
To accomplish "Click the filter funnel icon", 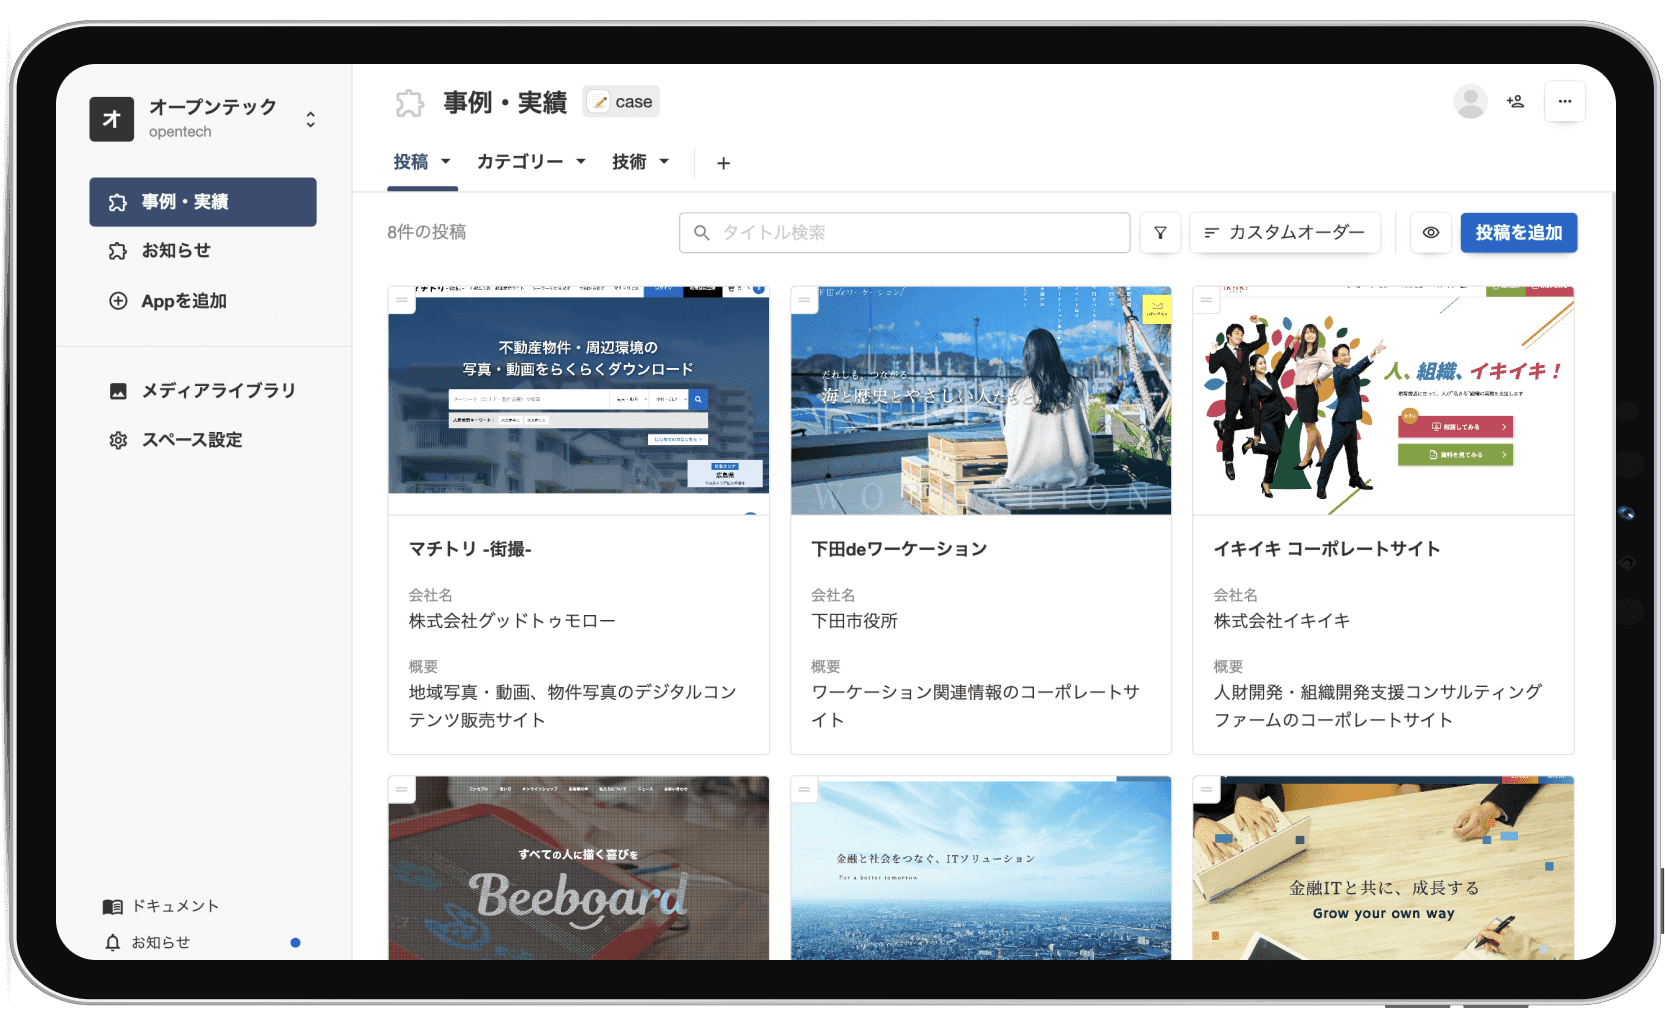I will pos(1160,233).
